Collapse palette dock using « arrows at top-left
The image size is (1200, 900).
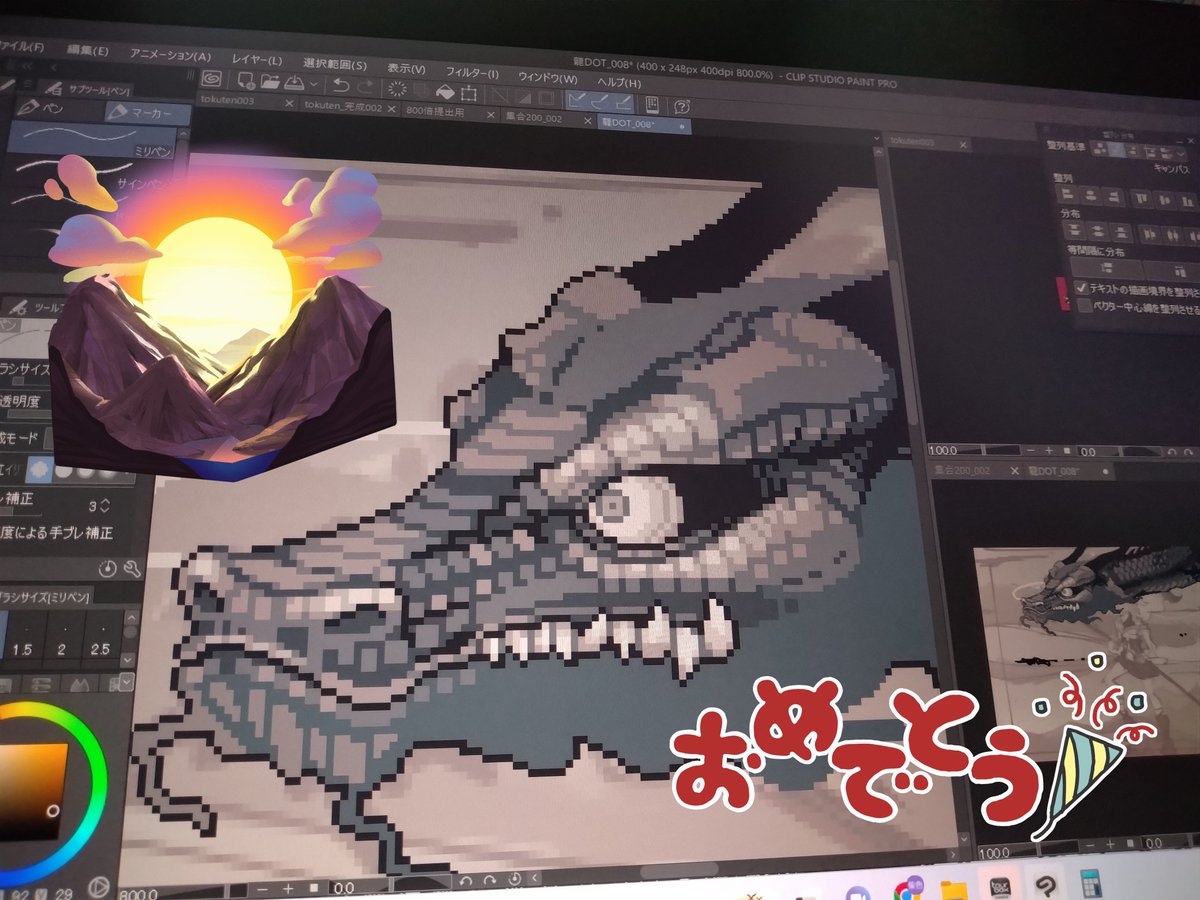click(27, 67)
